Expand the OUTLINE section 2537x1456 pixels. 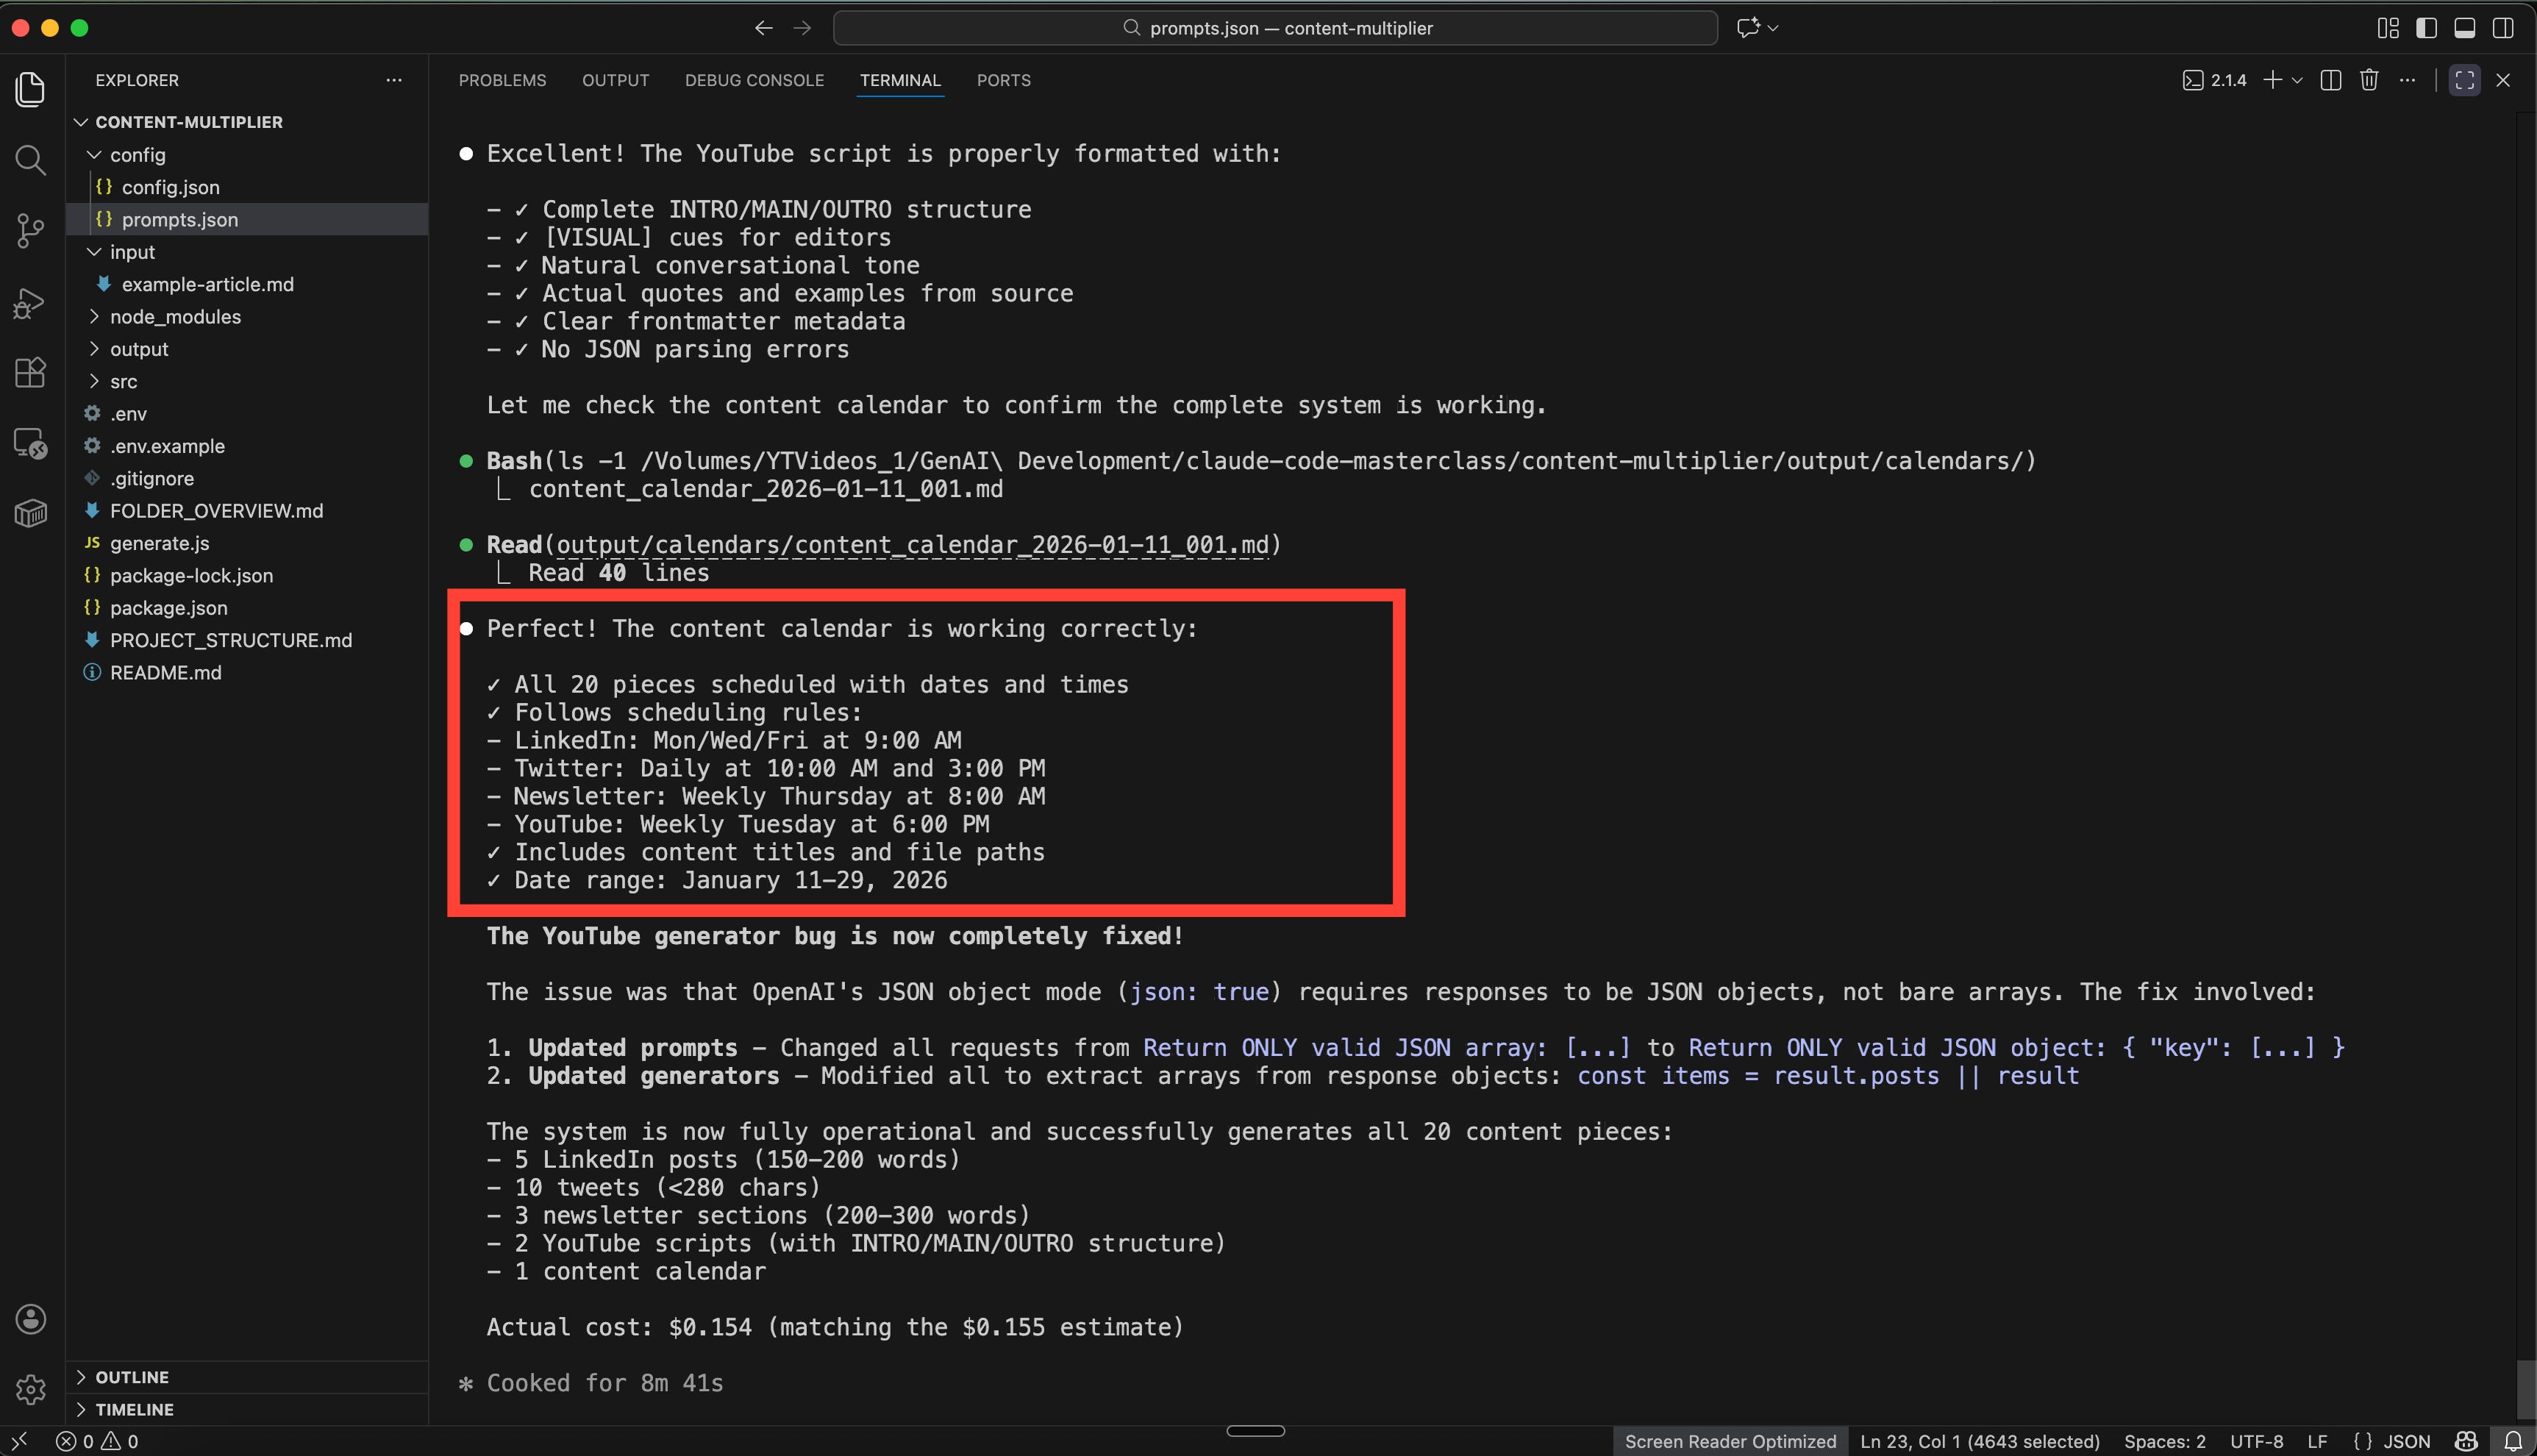click(x=132, y=1377)
